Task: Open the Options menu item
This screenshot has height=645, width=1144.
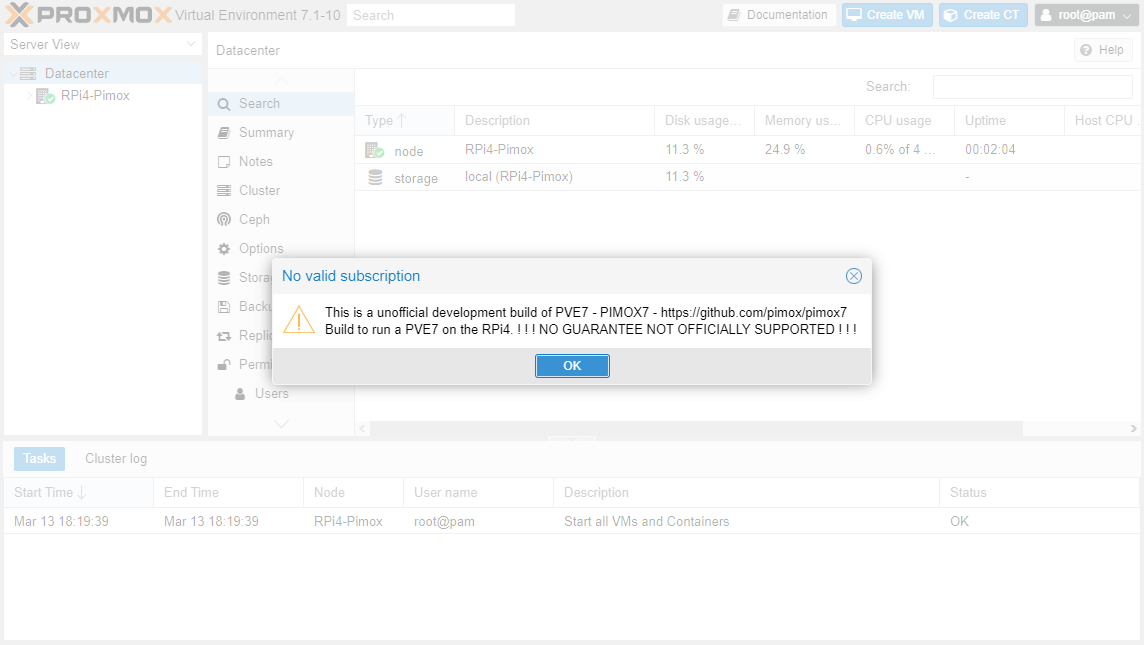Action: pos(281,249)
